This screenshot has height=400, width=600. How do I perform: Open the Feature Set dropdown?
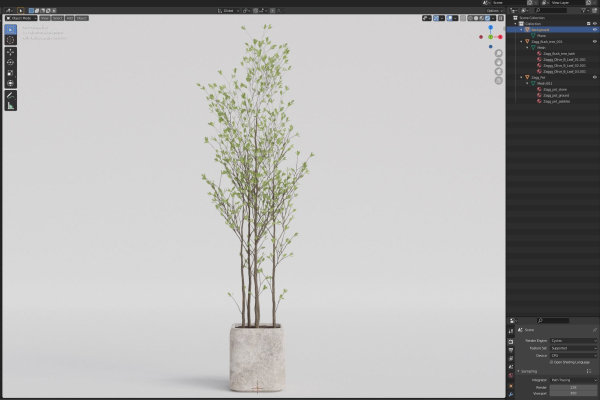[573, 348]
